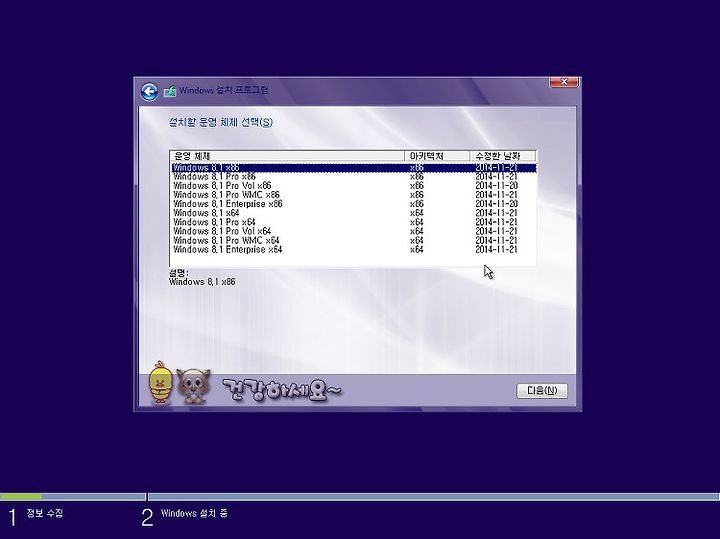This screenshot has height=539, width=720.
Task: Select Windows 8.1 Pro Vol x86
Action: pyautogui.click(x=354, y=186)
